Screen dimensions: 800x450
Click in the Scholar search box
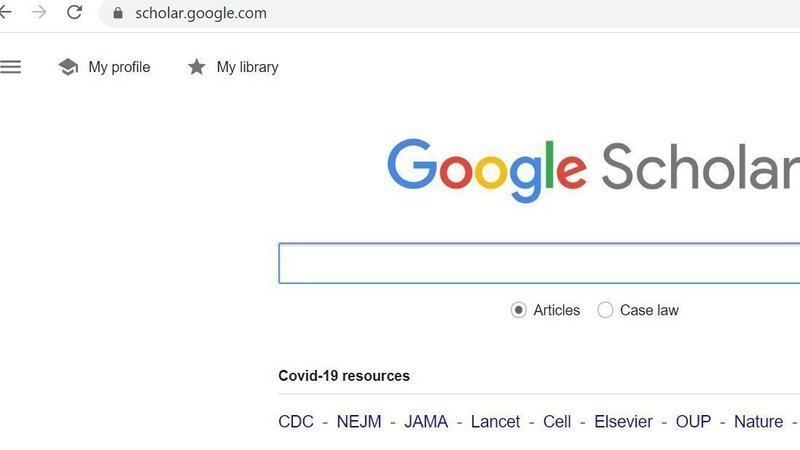(x=538, y=263)
